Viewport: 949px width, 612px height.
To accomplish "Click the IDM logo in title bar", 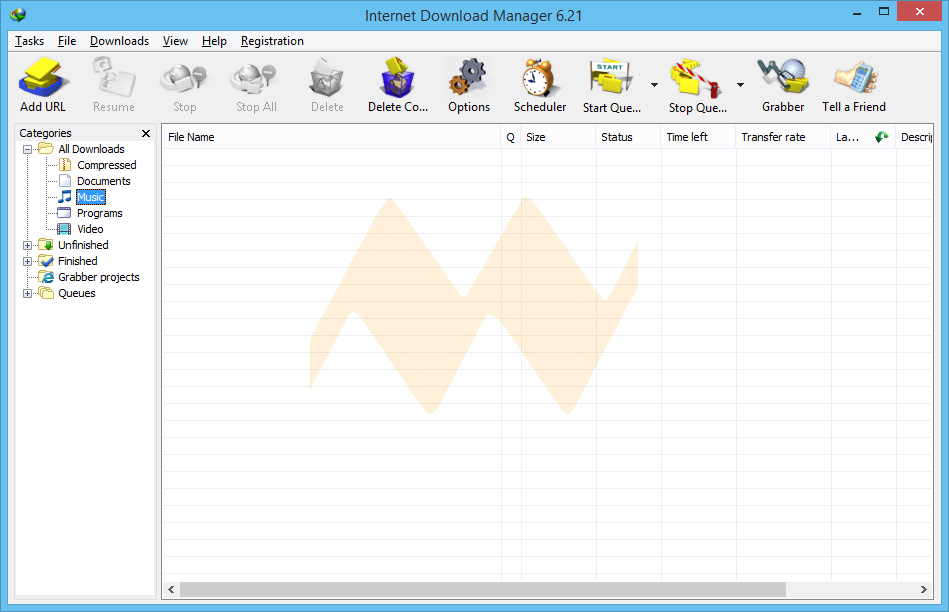I will pos(18,15).
